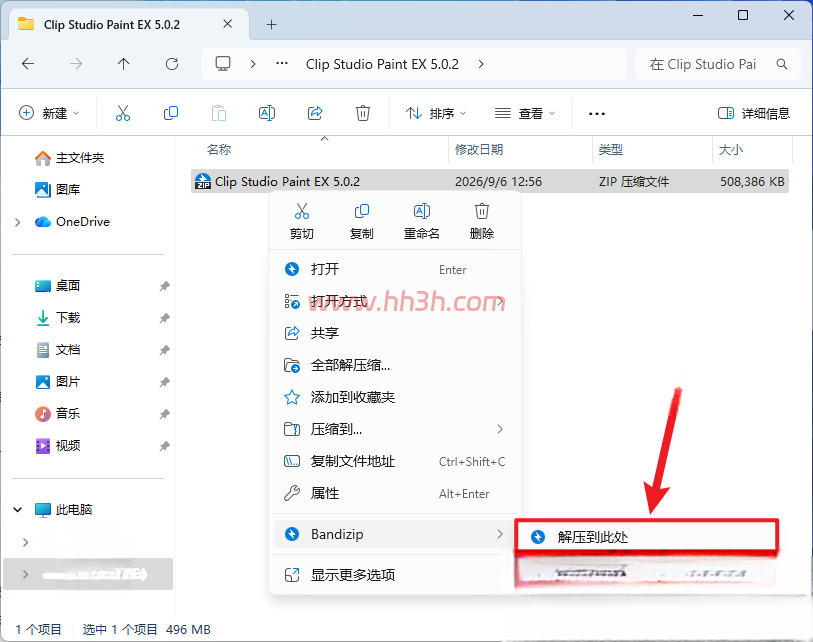The image size is (813, 642).
Task: Open 桌面 in the sidebar
Action: pos(57,286)
